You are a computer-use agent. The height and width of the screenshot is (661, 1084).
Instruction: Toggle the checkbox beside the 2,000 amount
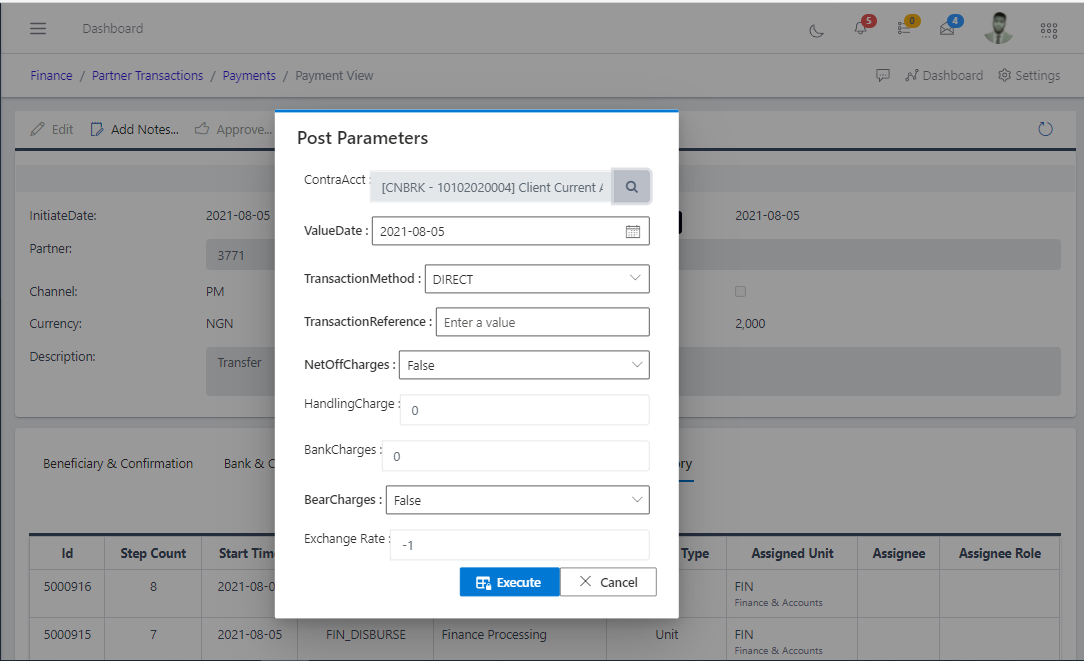click(x=740, y=291)
